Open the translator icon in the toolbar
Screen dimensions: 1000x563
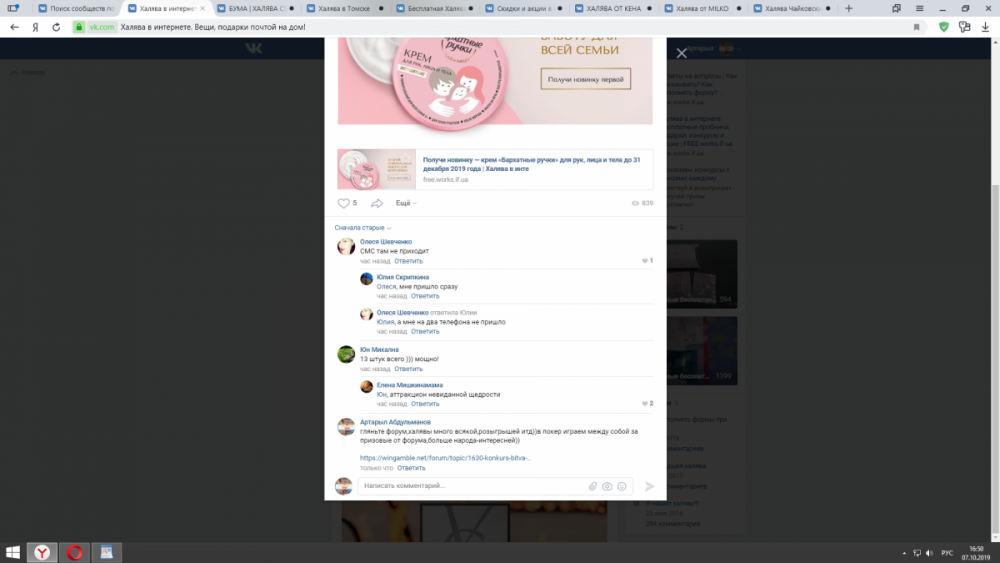click(964, 27)
